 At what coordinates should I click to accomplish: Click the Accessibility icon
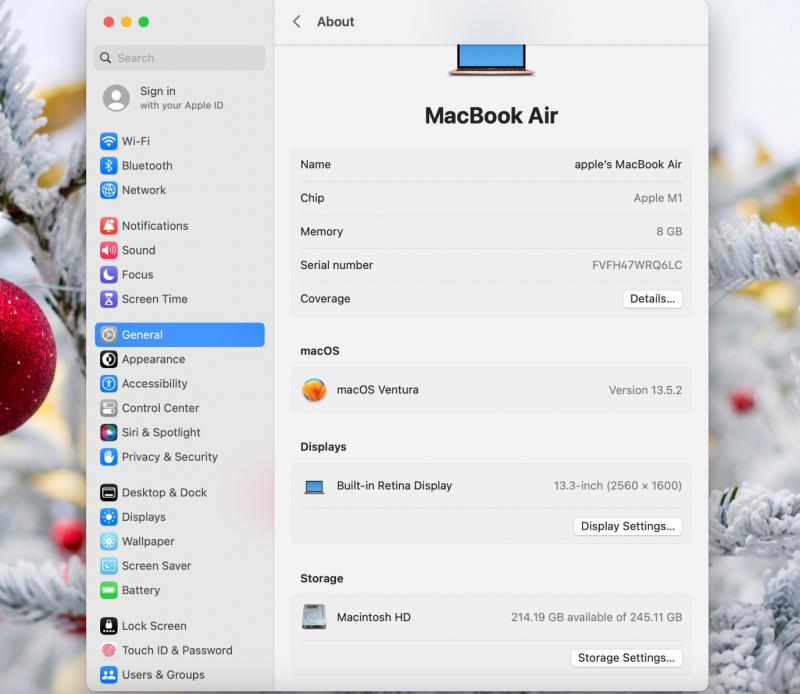click(109, 384)
